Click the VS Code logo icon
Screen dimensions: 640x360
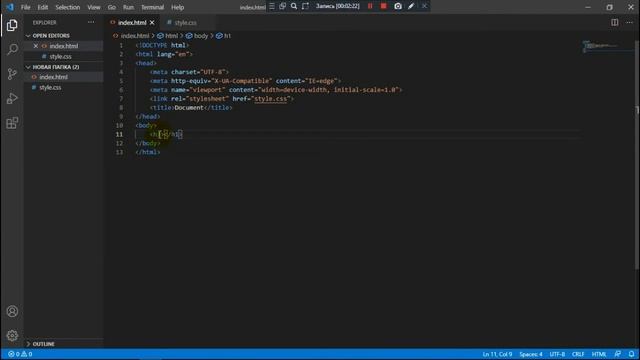pyautogui.click(x=10, y=7)
